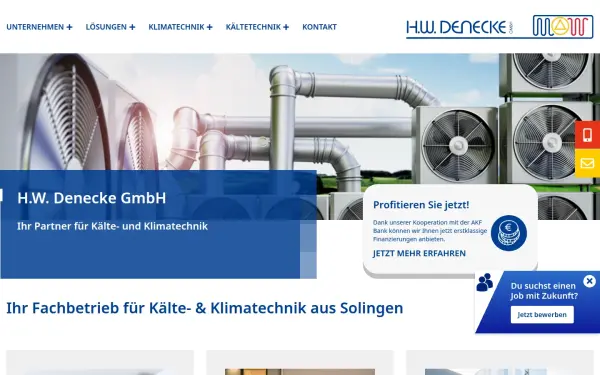Click Ihr Partner für Kälte- und Klimatechnik text

[x=112, y=226]
